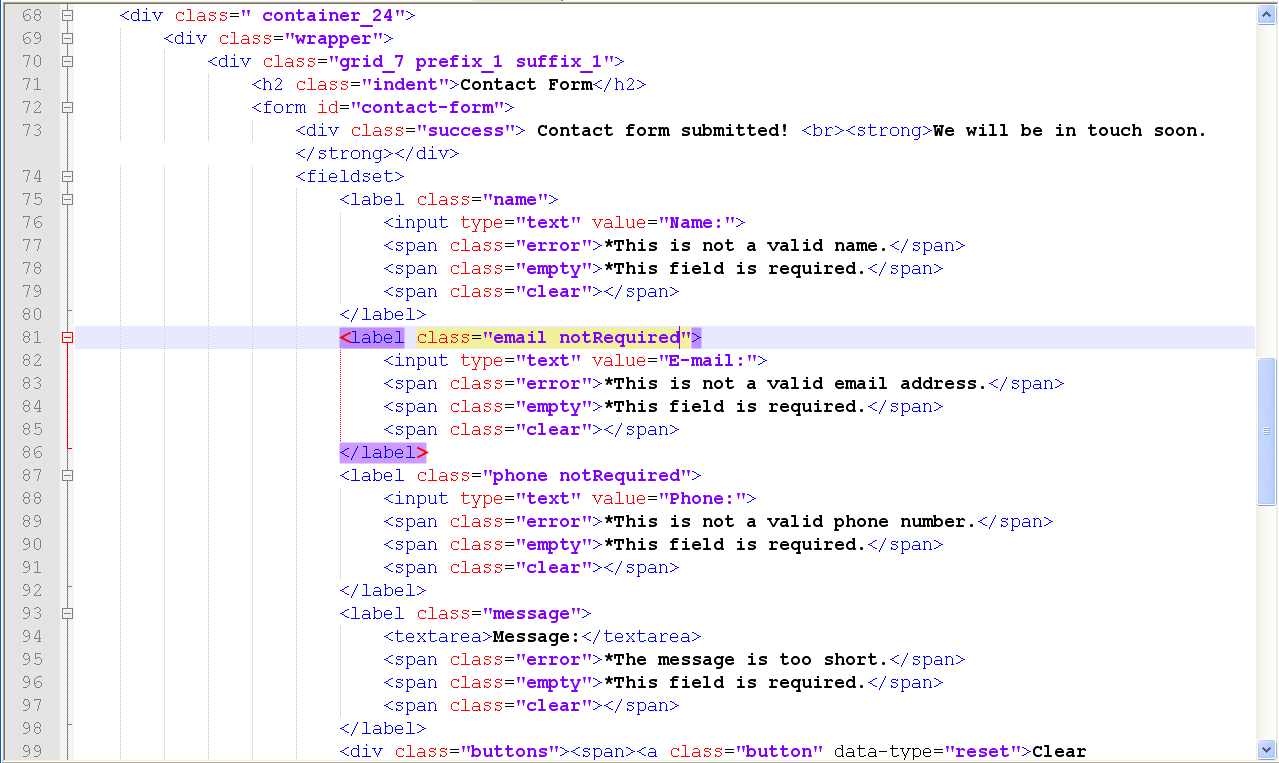This screenshot has width=1279, height=763.
Task: Collapse the red email label fold marker
Action: 67,338
